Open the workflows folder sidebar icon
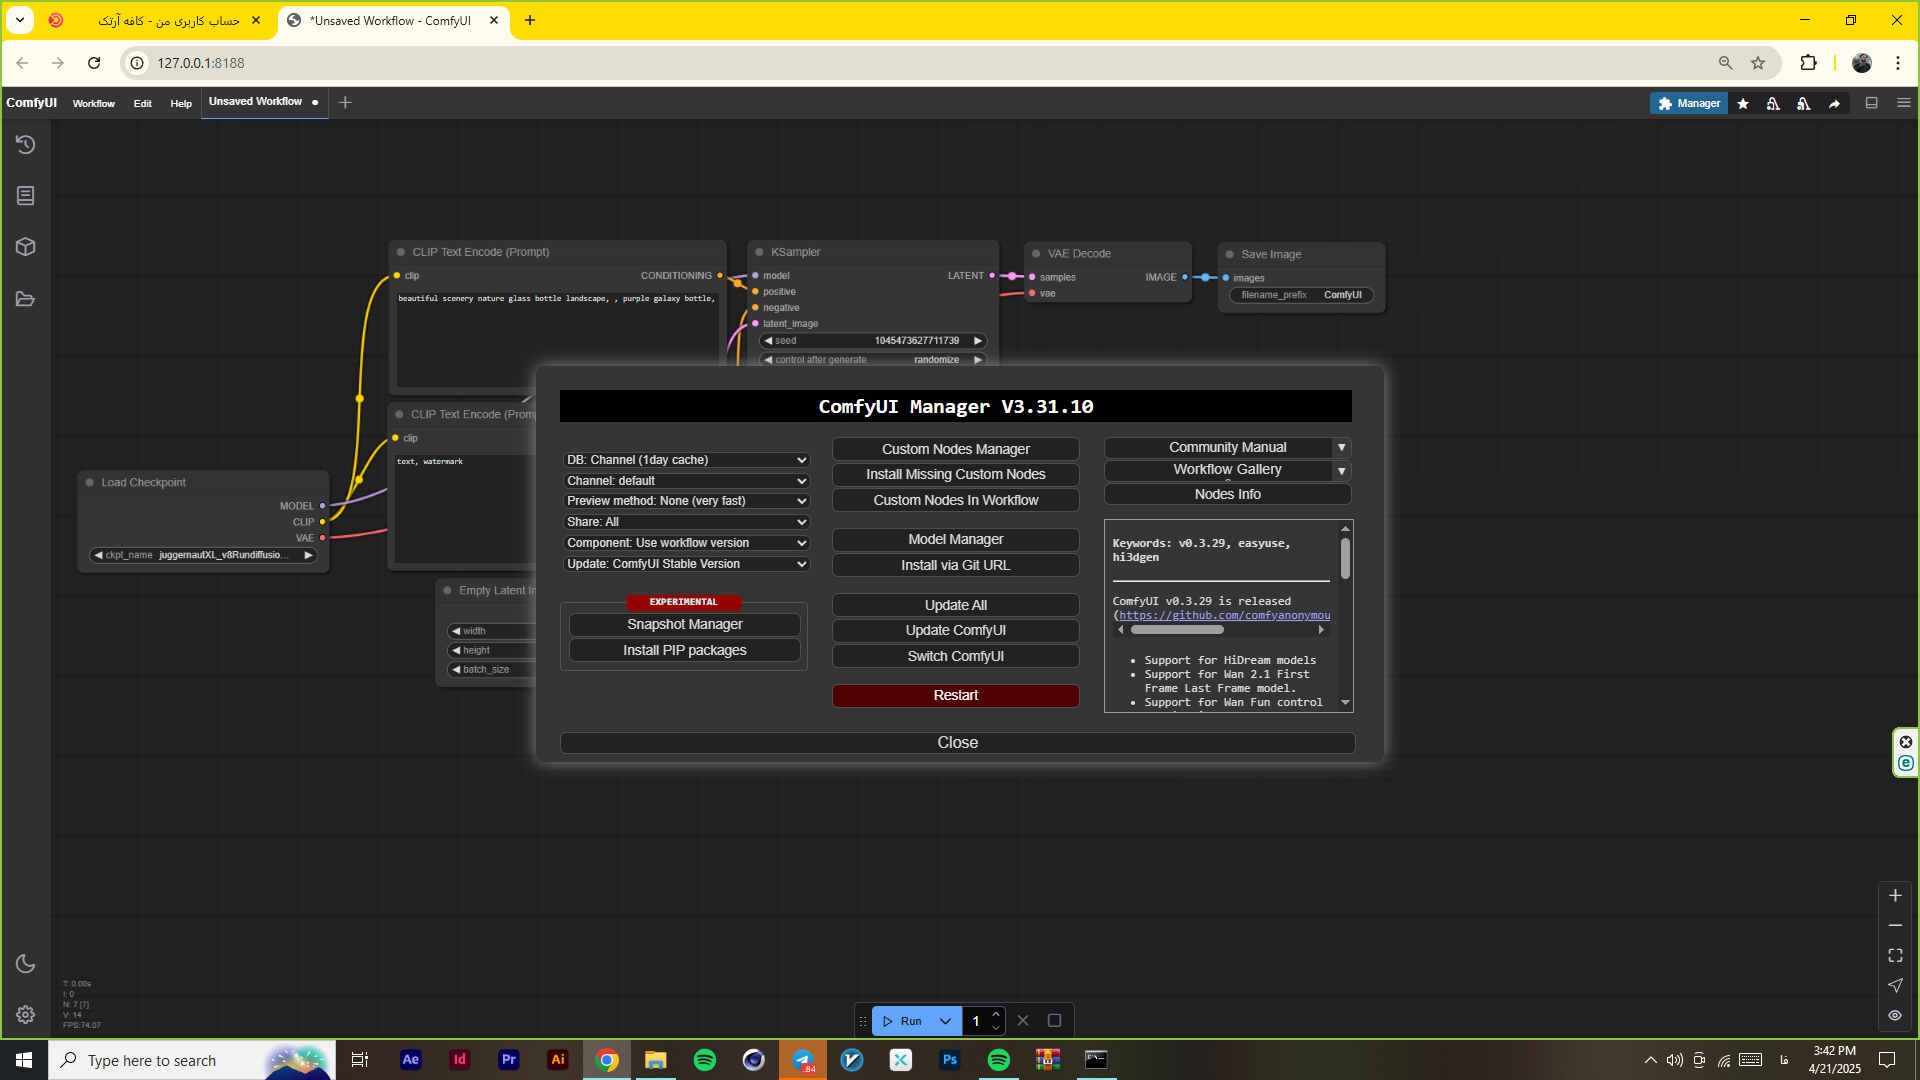This screenshot has height=1080, width=1920. pyautogui.click(x=26, y=299)
